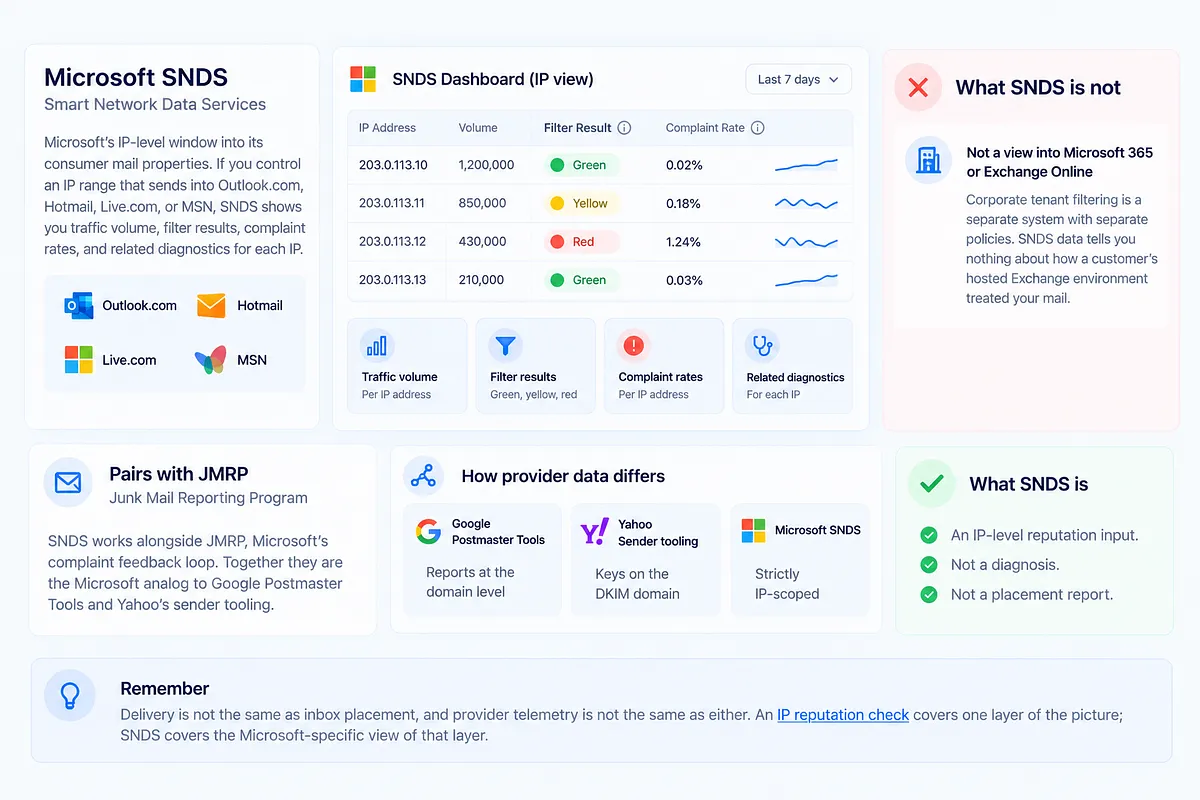Click the Outlook.com icon

point(78,306)
